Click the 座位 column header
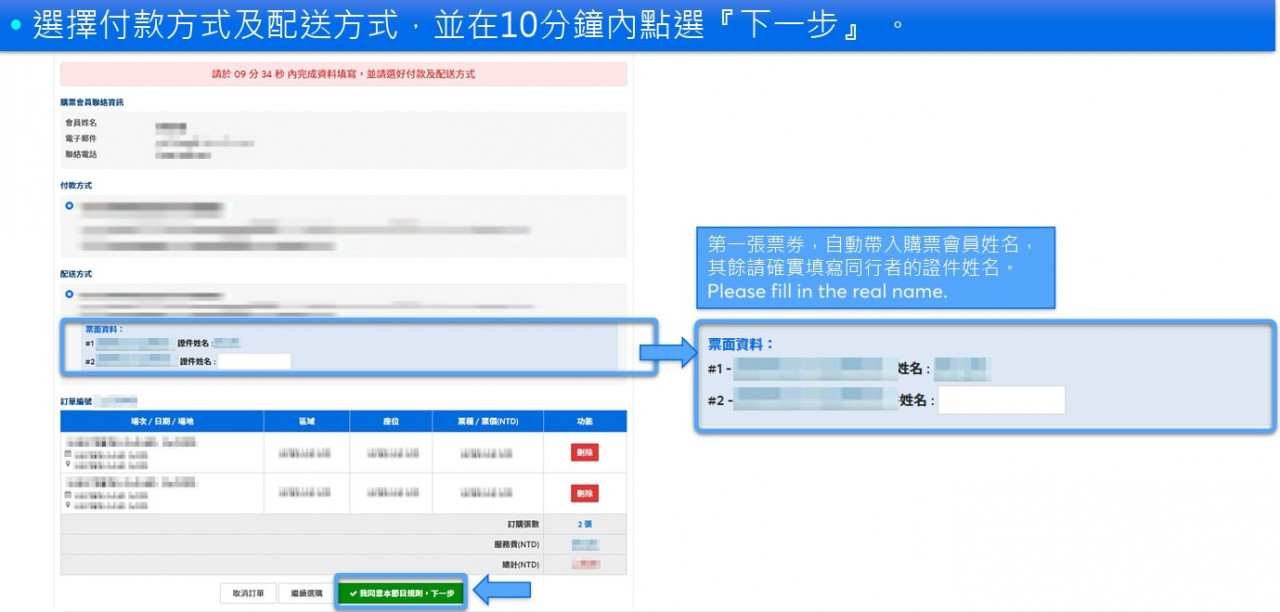1280x612 pixels. [x=391, y=422]
